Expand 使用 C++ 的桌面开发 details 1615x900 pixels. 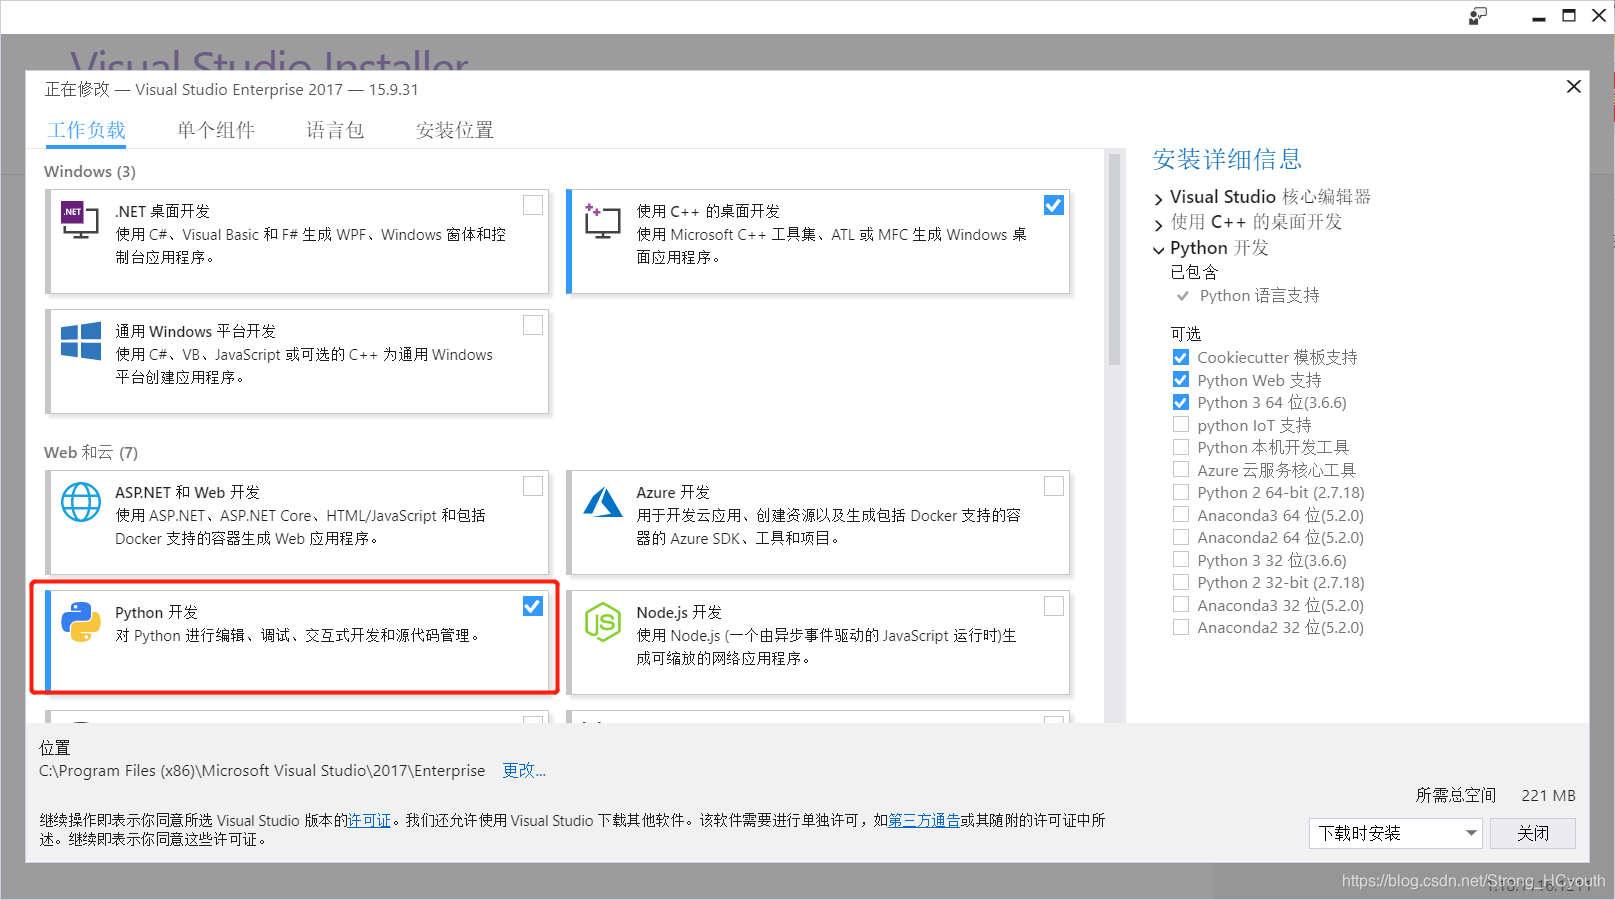pos(1159,224)
